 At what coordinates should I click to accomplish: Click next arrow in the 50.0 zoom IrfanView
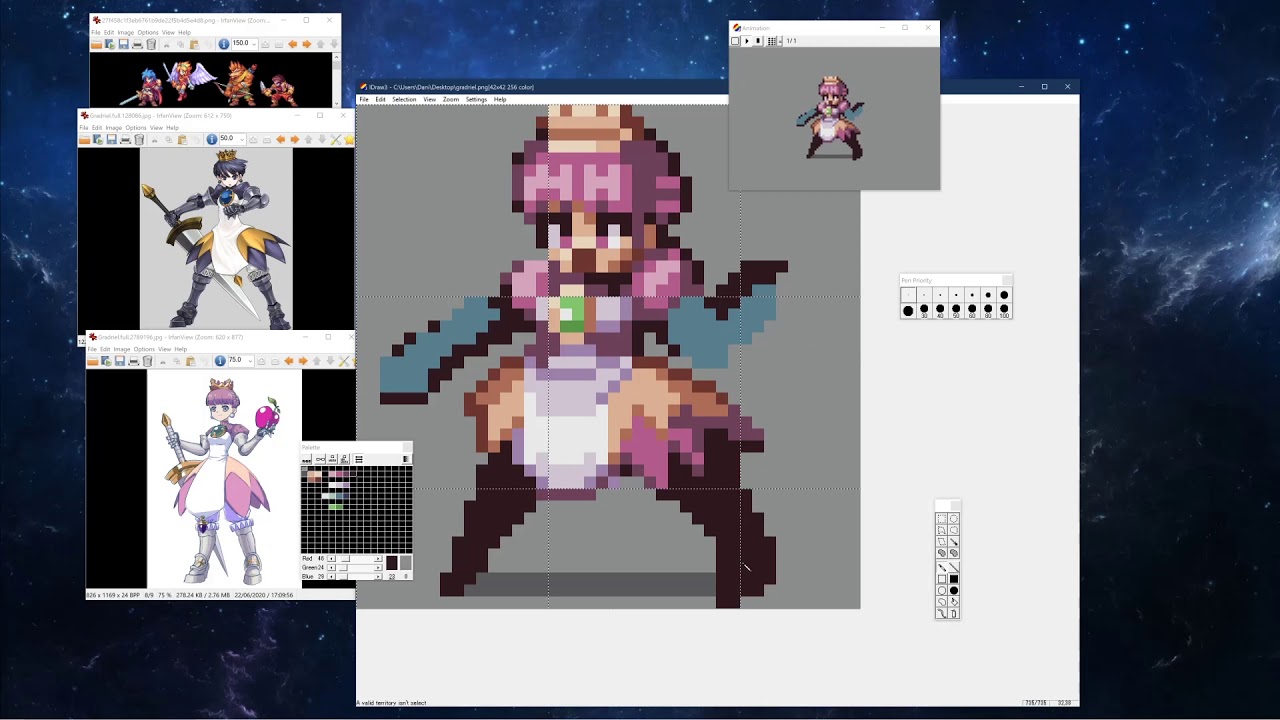click(295, 139)
